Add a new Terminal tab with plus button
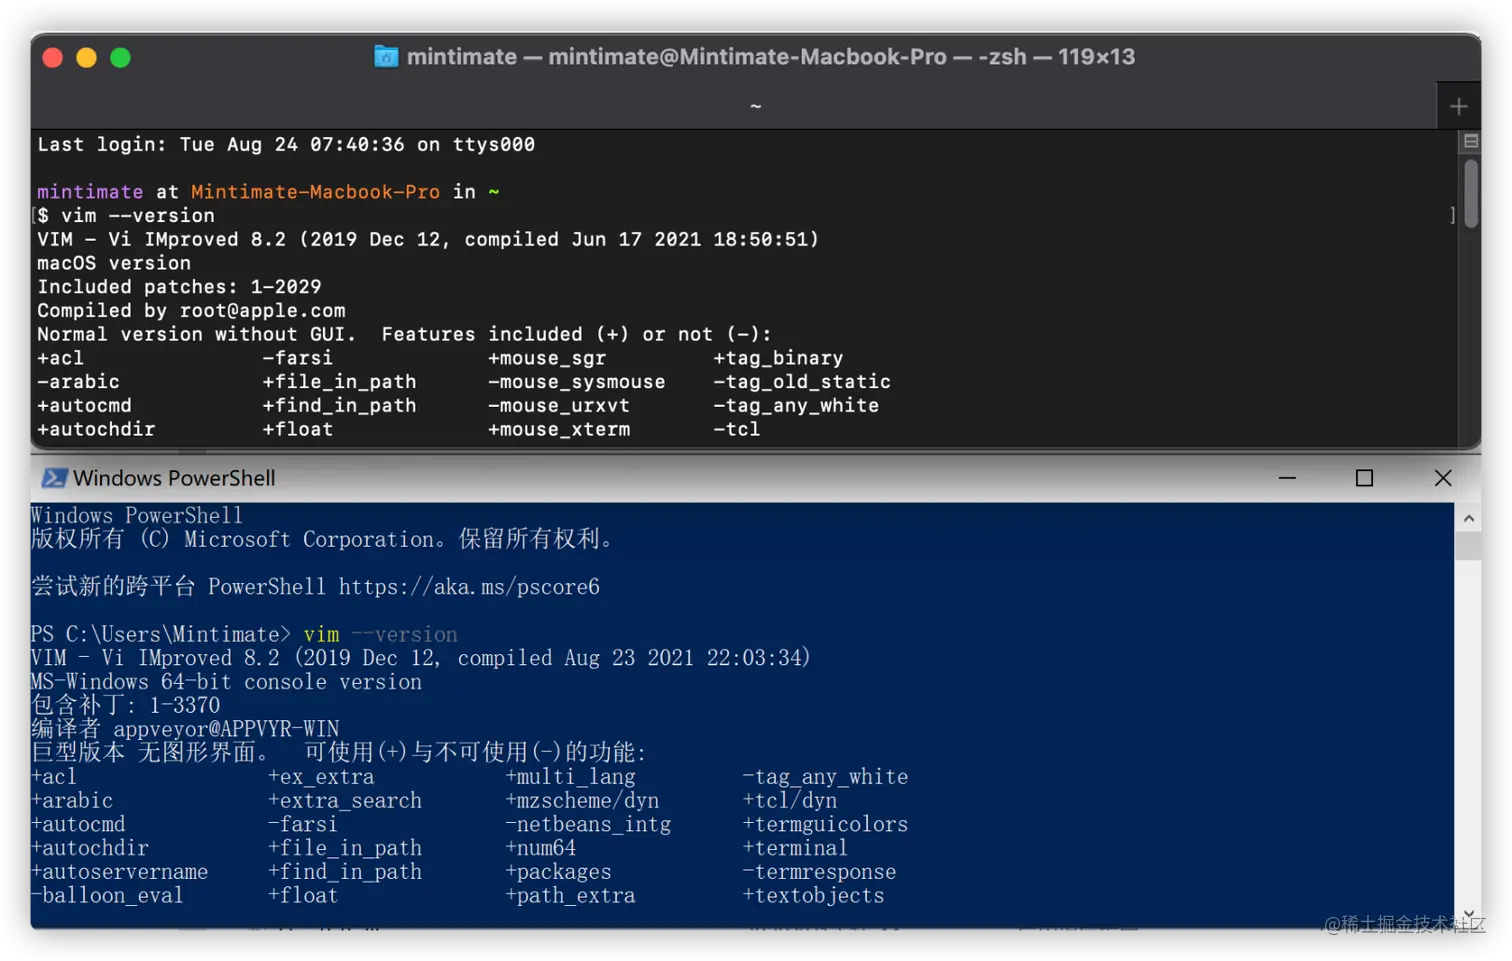 (x=1458, y=106)
